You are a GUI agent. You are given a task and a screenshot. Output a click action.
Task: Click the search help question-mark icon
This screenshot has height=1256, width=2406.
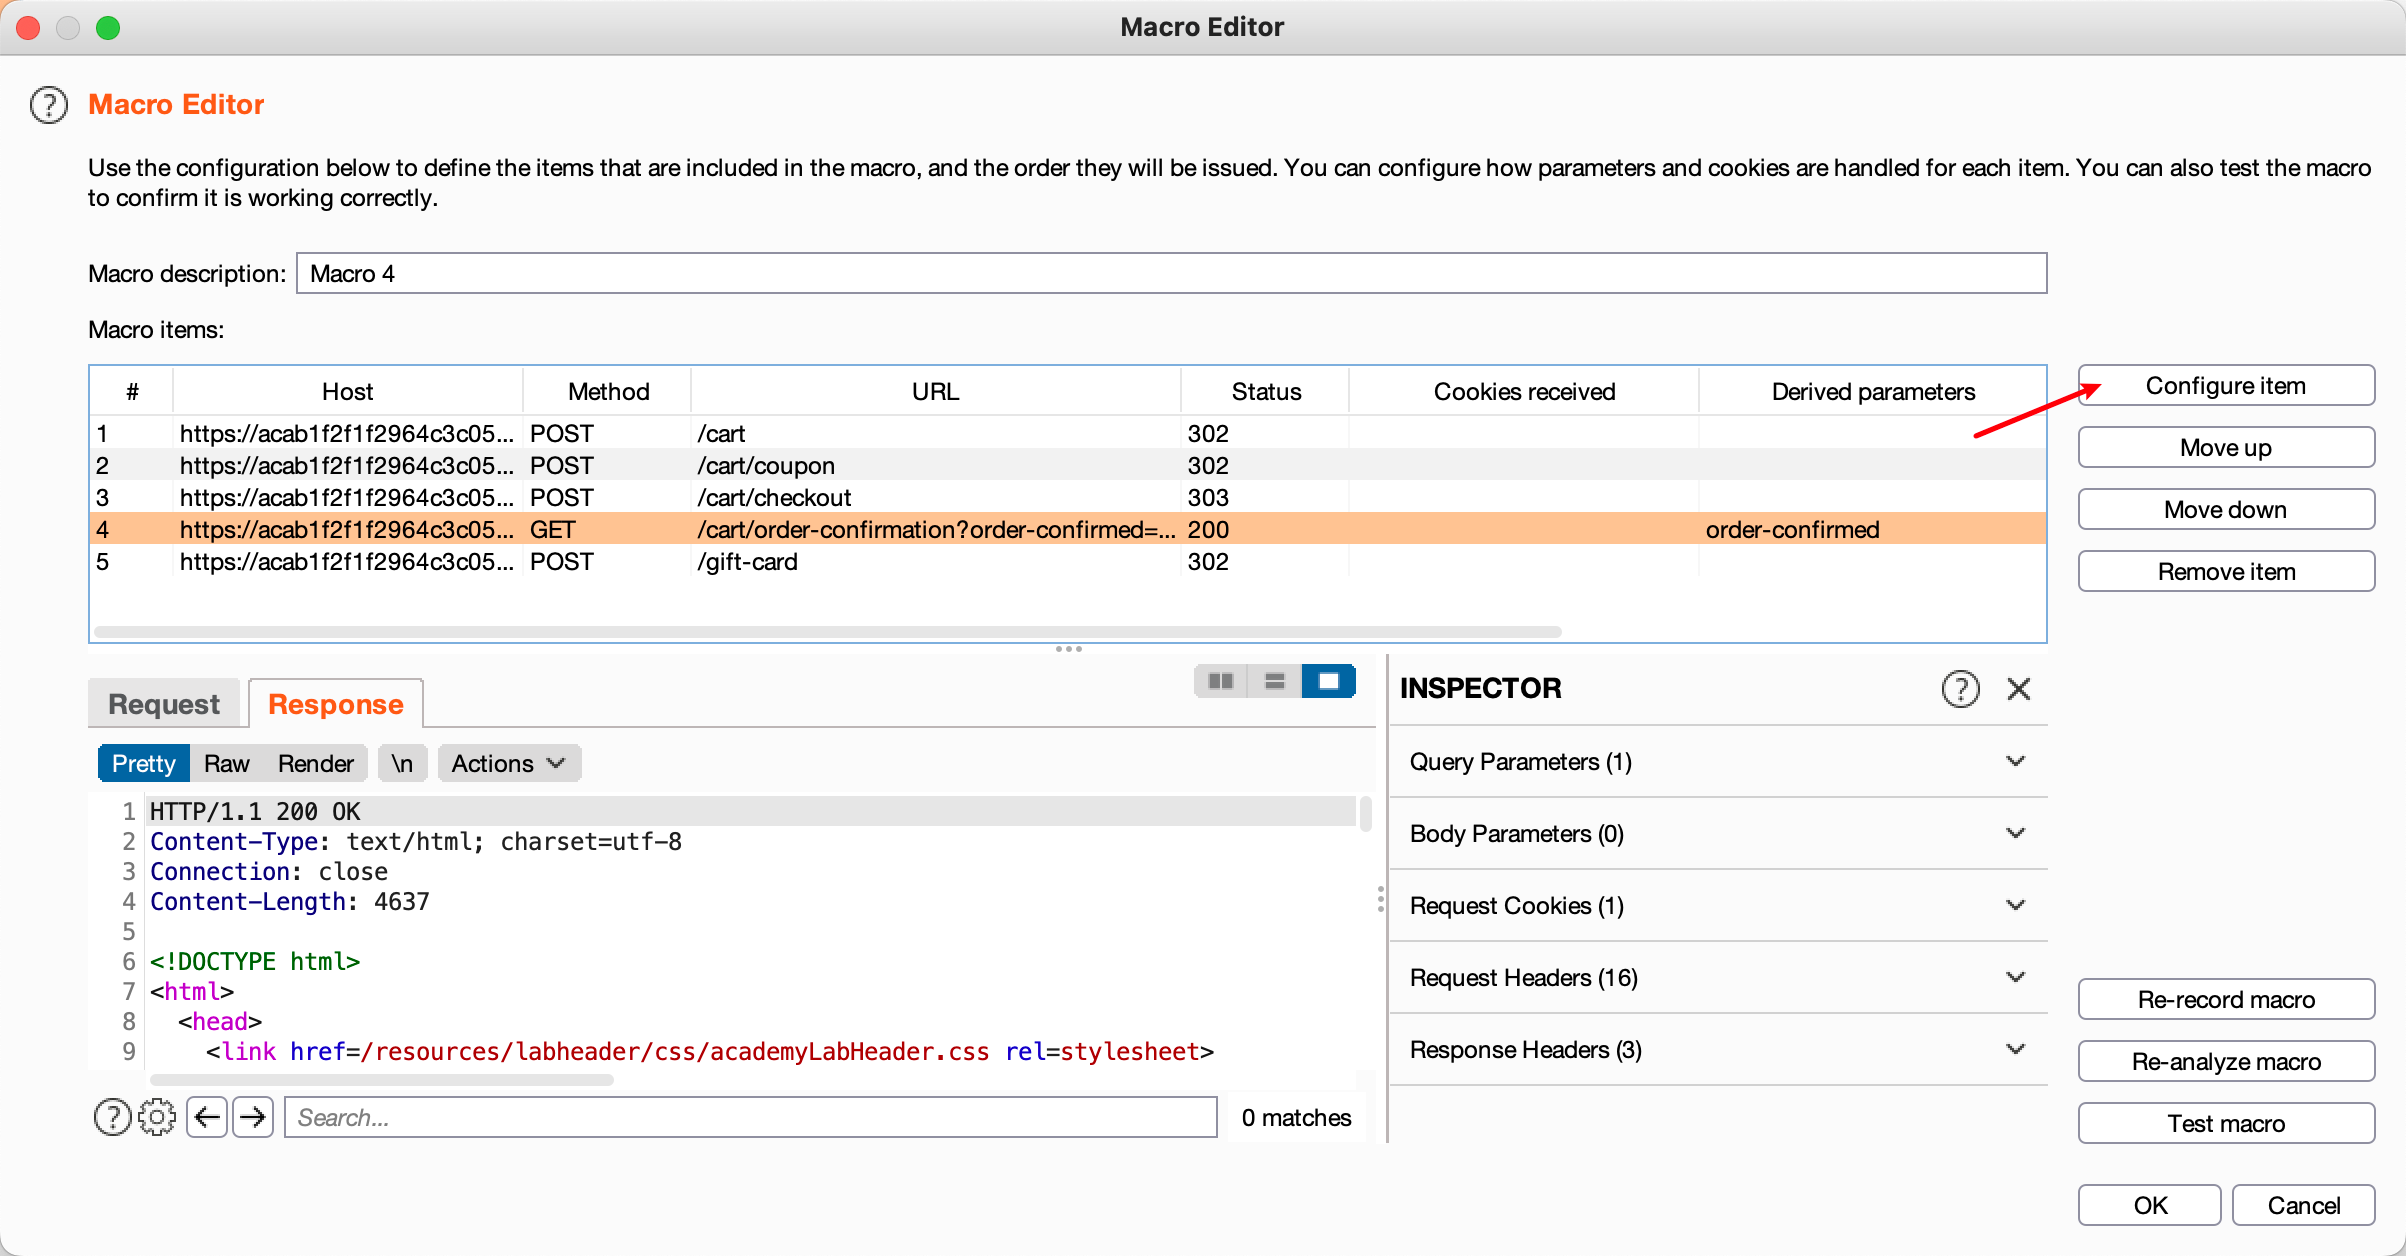pos(112,1117)
